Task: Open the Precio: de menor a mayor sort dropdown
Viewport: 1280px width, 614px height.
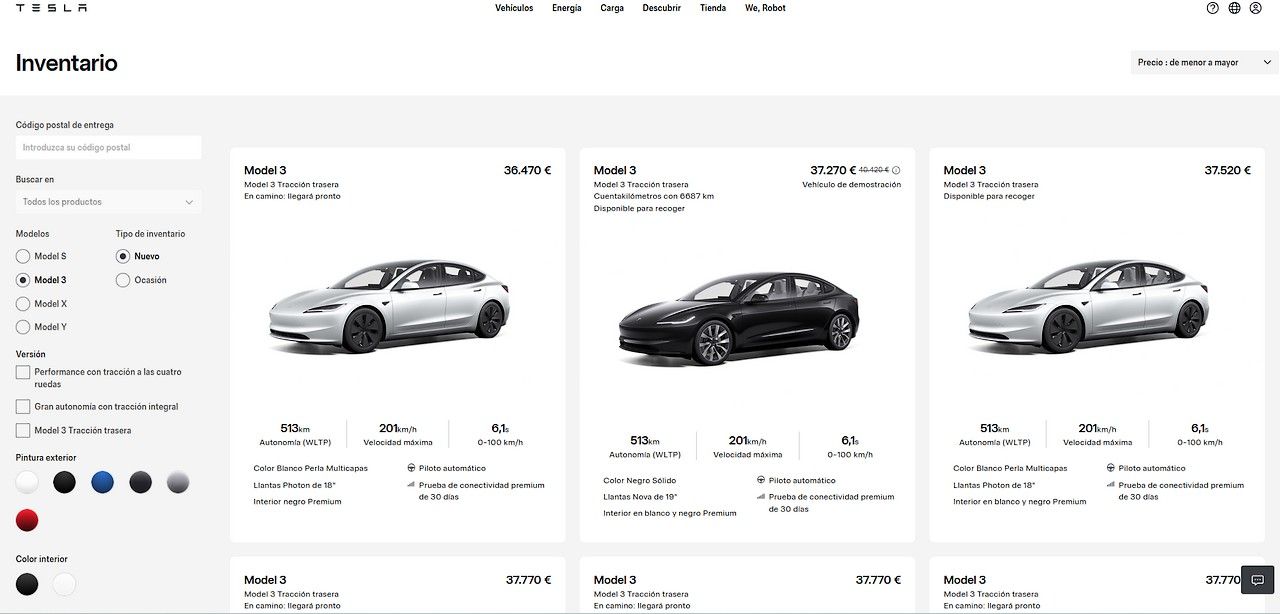Action: tap(1204, 62)
